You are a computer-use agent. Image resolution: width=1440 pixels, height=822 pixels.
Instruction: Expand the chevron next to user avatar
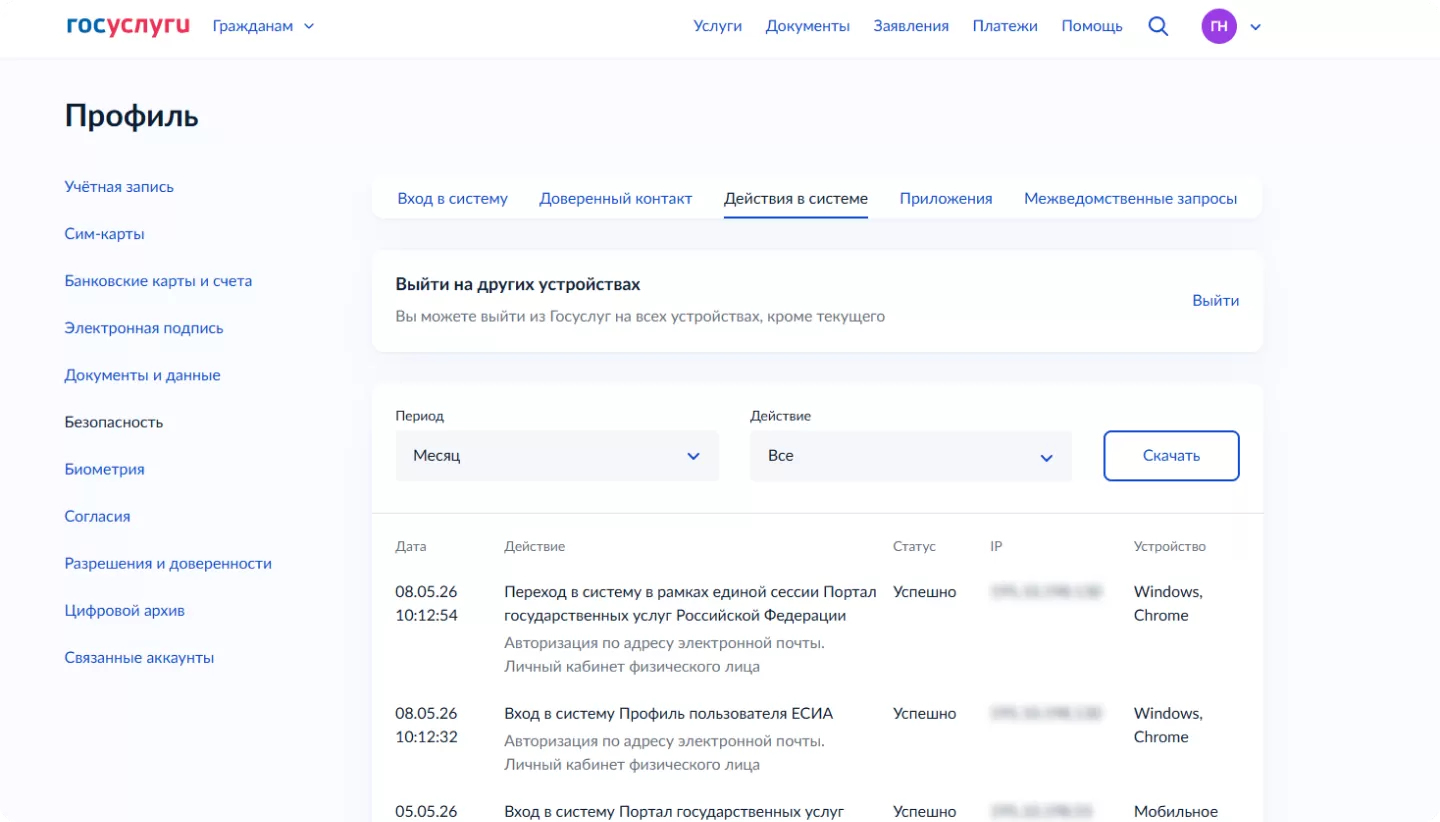(1256, 27)
